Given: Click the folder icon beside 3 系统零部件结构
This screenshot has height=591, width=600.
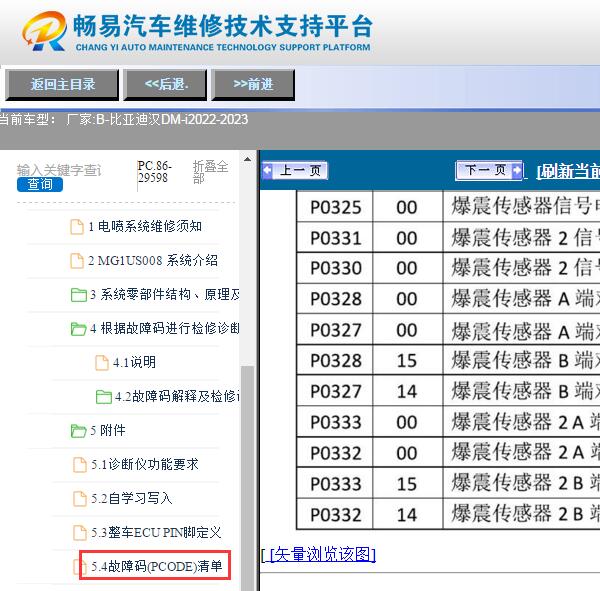Looking at the screenshot, I should pos(79,295).
